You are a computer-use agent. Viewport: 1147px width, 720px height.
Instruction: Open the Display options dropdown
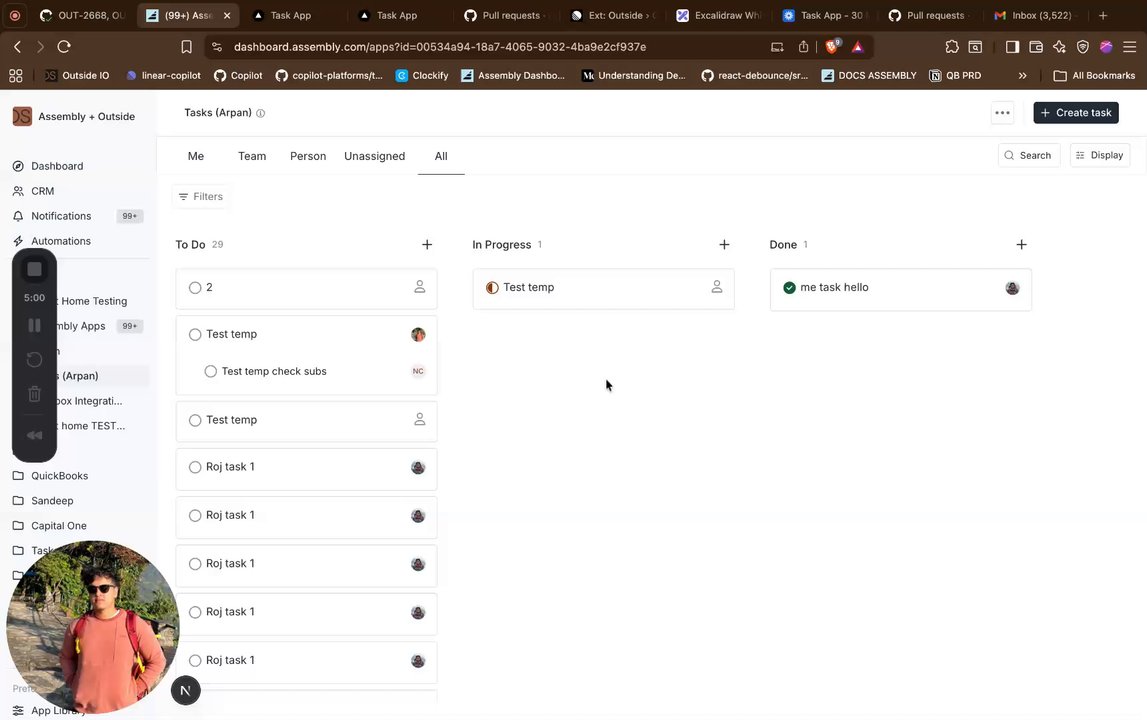click(x=1099, y=155)
